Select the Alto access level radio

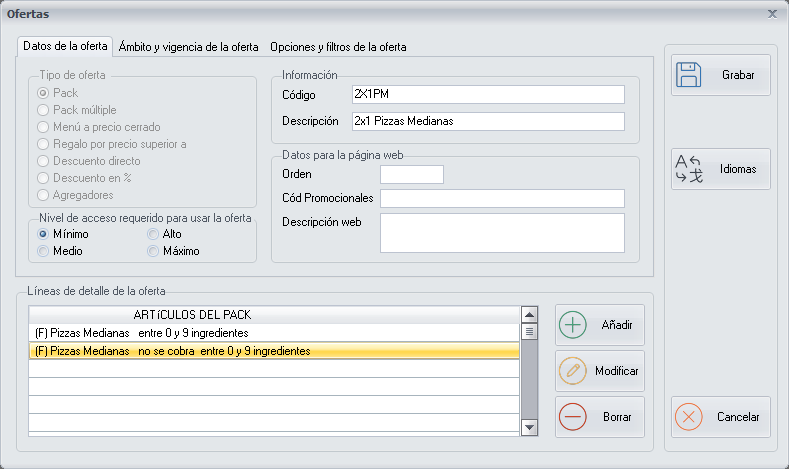point(153,234)
